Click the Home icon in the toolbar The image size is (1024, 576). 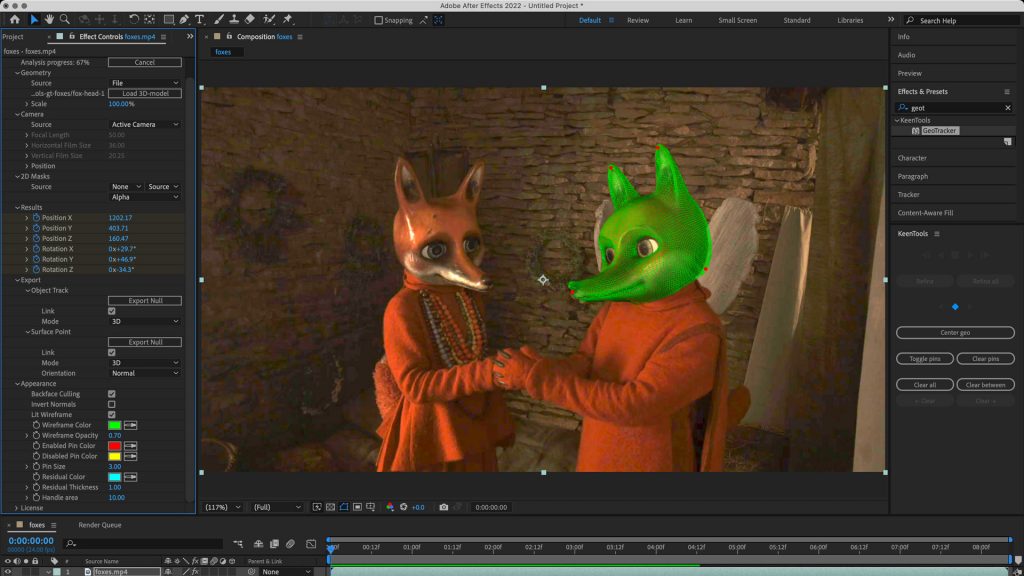tap(15, 19)
